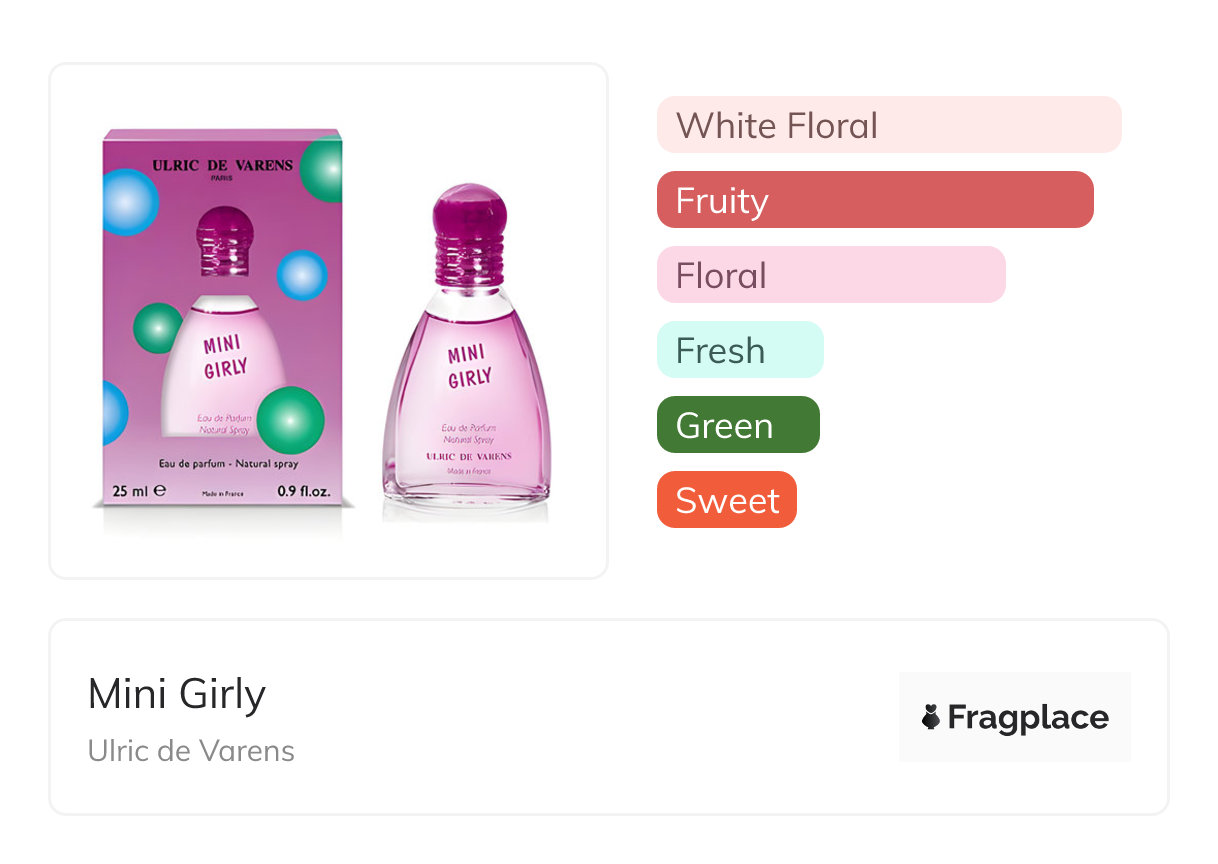This screenshot has width=1218, height=864.
Task: Click the Fresh accord tag
Action: (x=739, y=350)
